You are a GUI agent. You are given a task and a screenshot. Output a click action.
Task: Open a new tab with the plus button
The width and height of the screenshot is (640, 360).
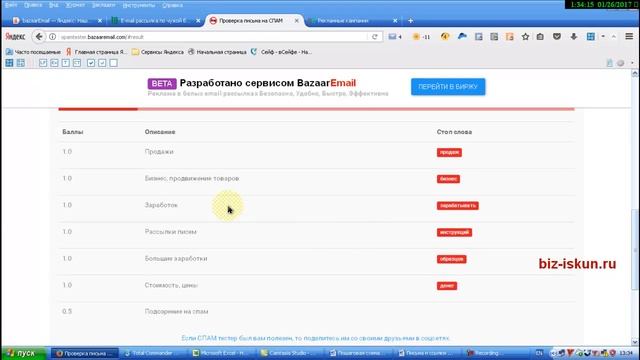coord(411,20)
